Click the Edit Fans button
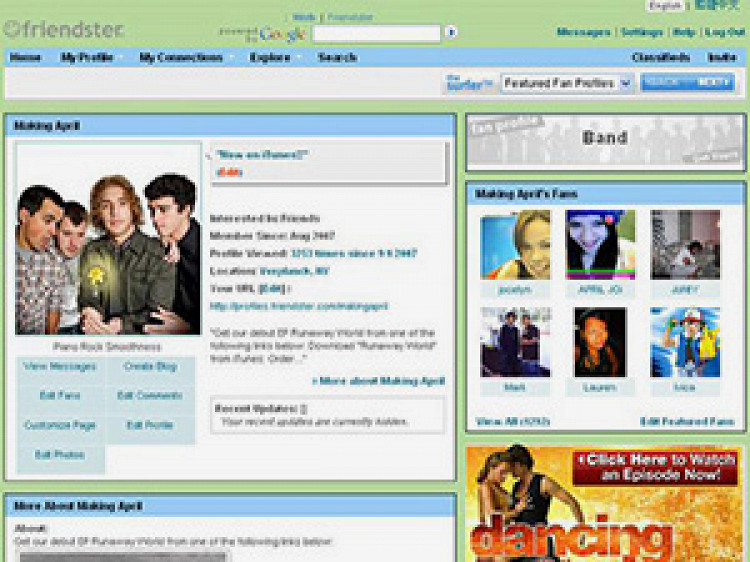 click(x=60, y=396)
